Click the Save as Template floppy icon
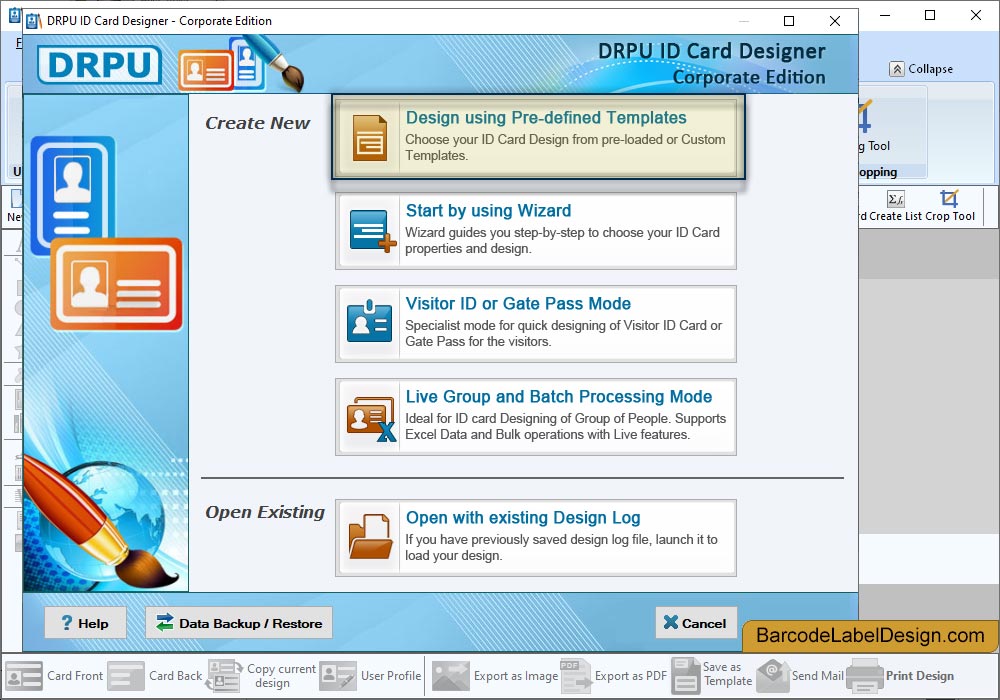 pyautogui.click(x=686, y=676)
